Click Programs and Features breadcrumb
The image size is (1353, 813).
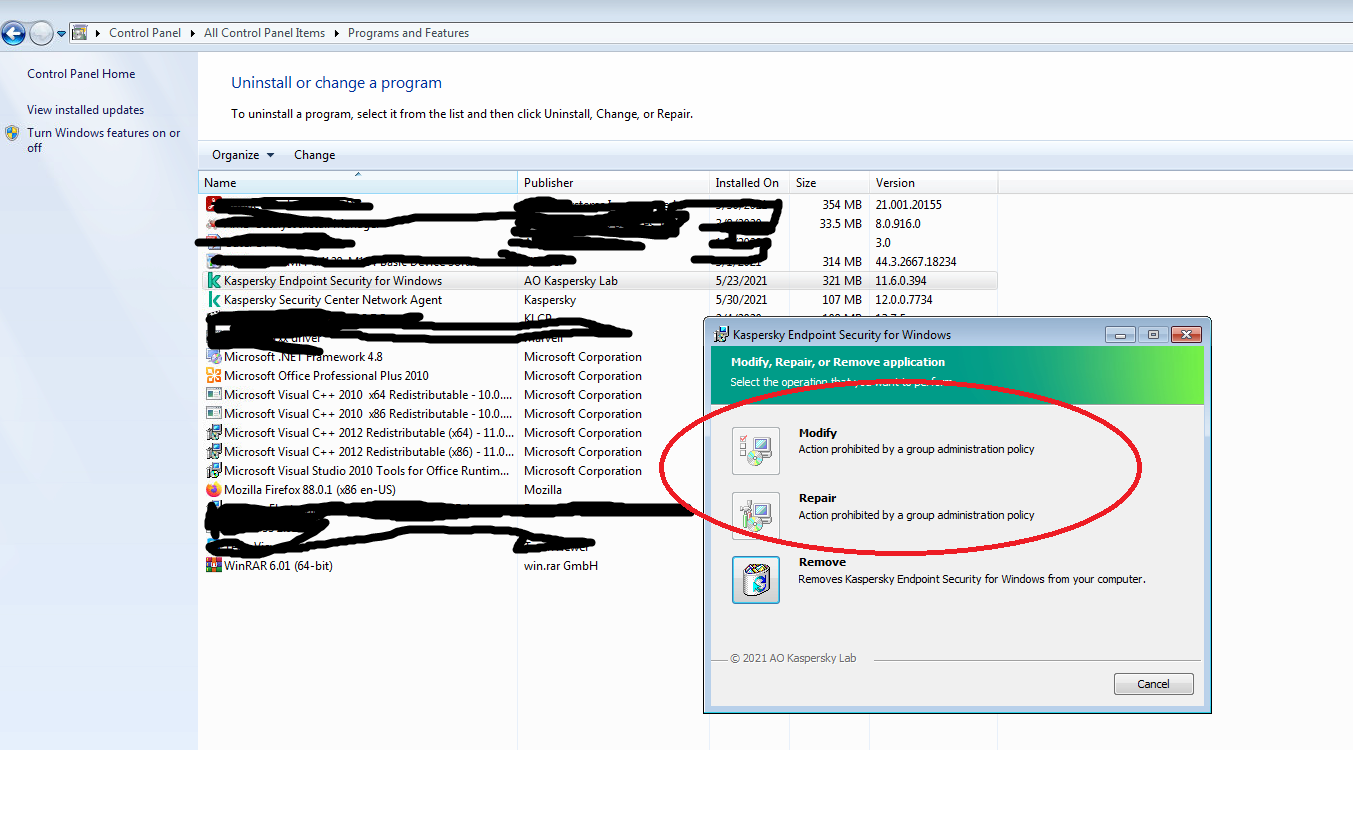[x=408, y=33]
